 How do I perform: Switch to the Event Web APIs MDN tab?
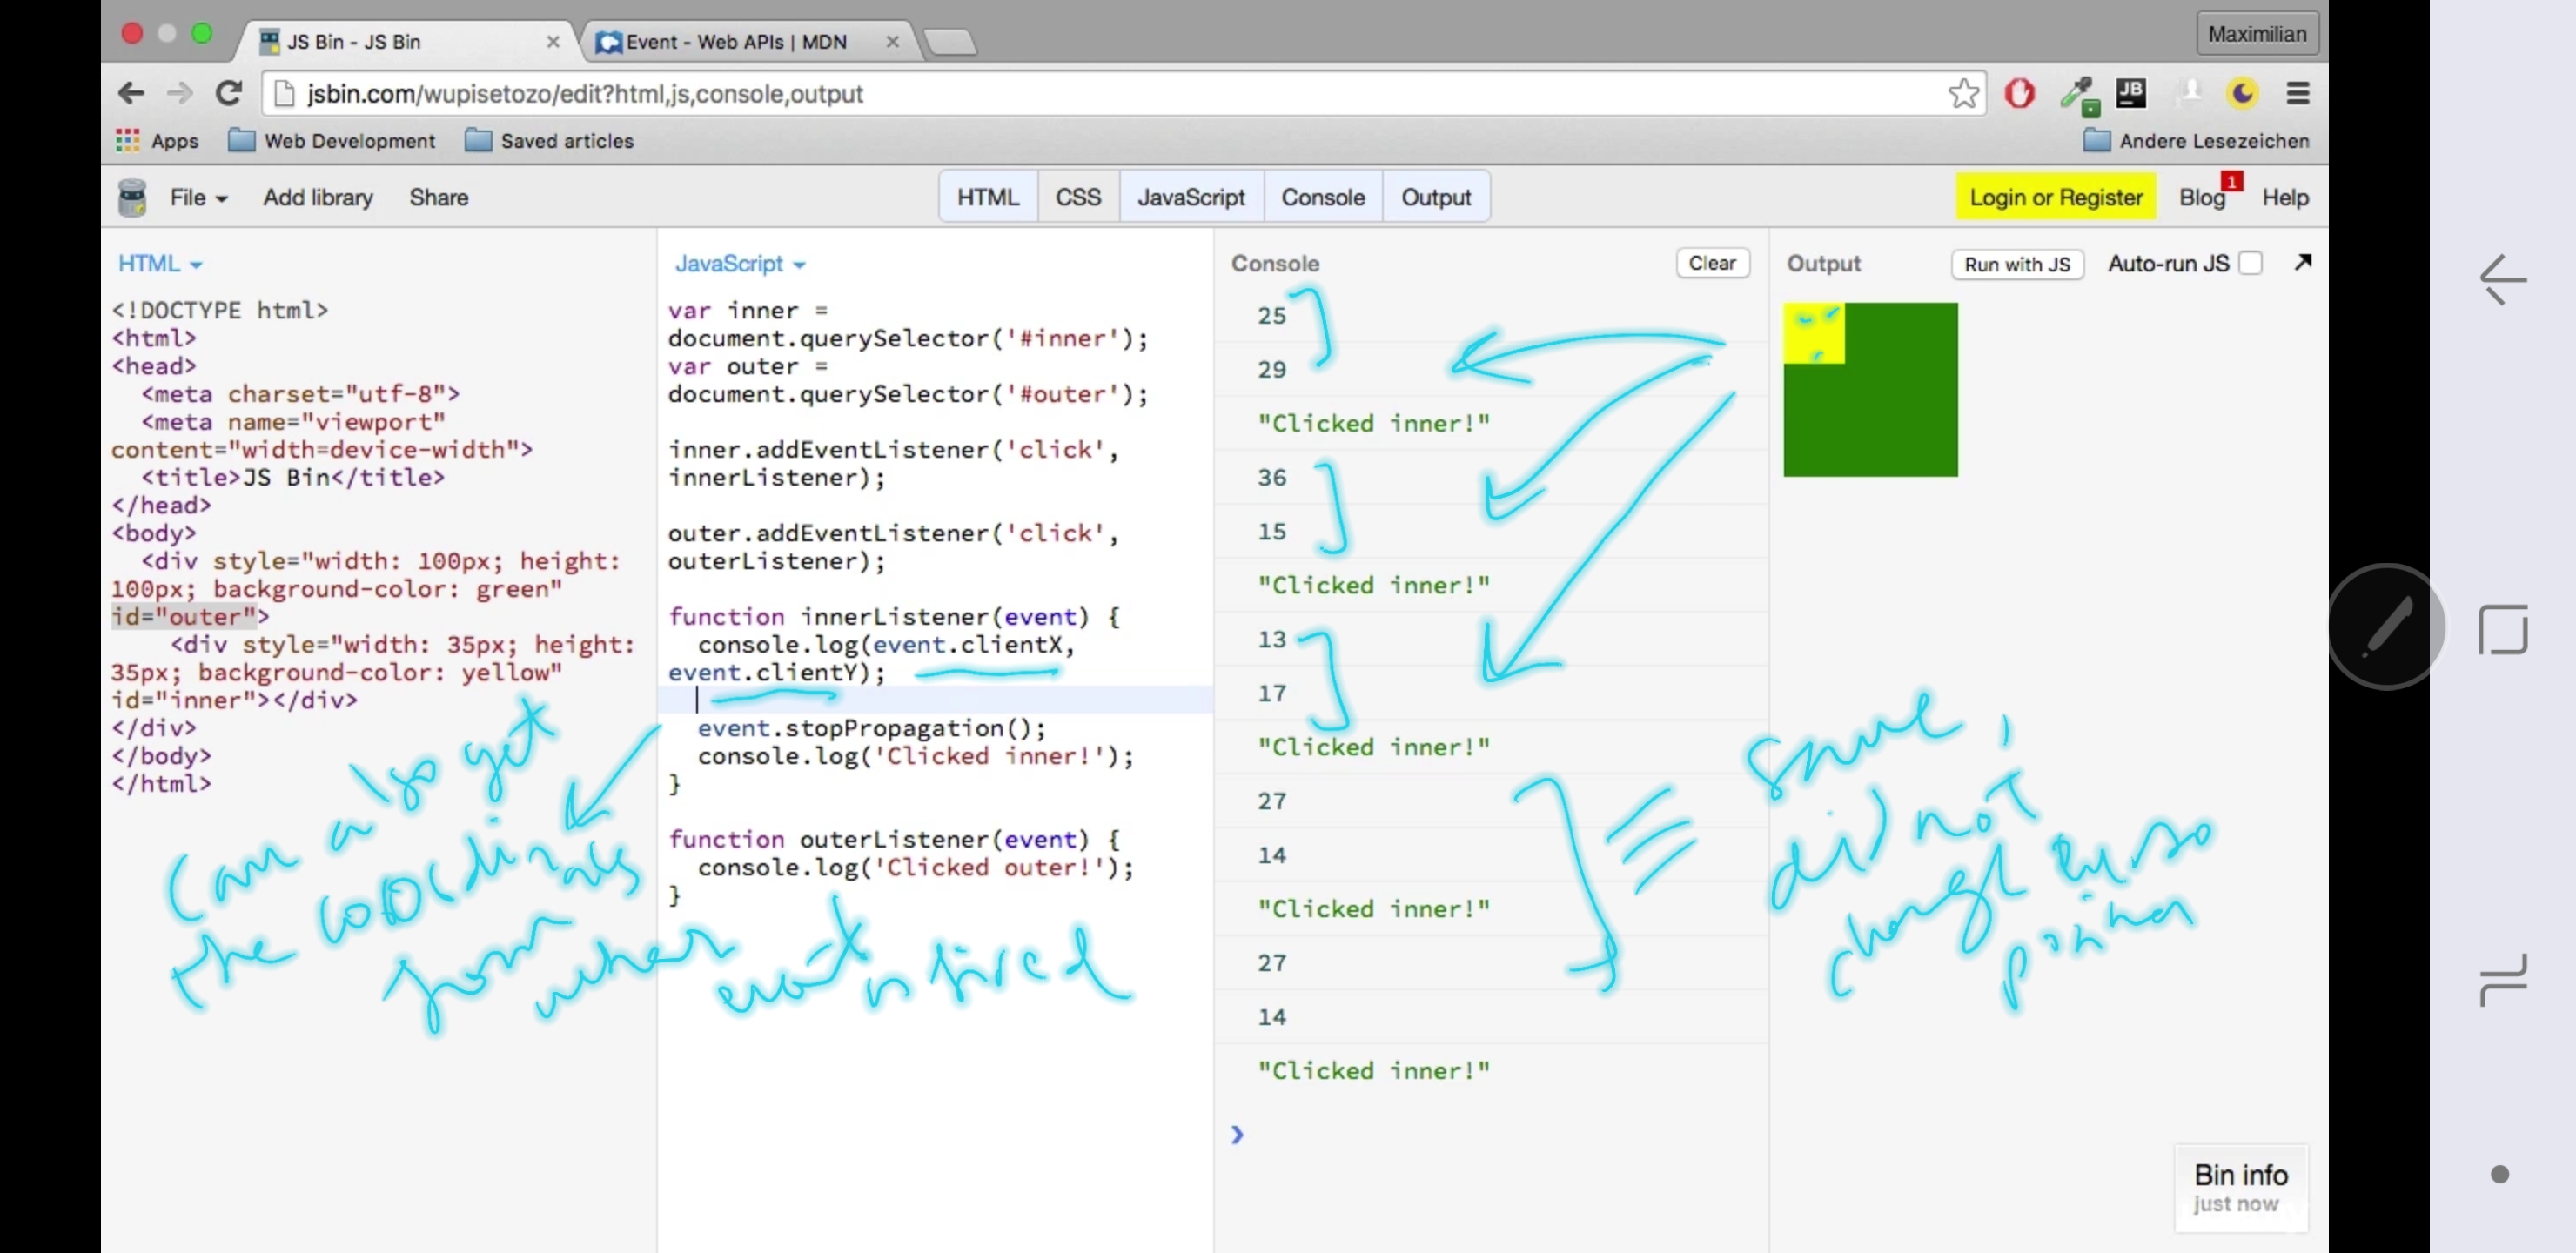[745, 42]
